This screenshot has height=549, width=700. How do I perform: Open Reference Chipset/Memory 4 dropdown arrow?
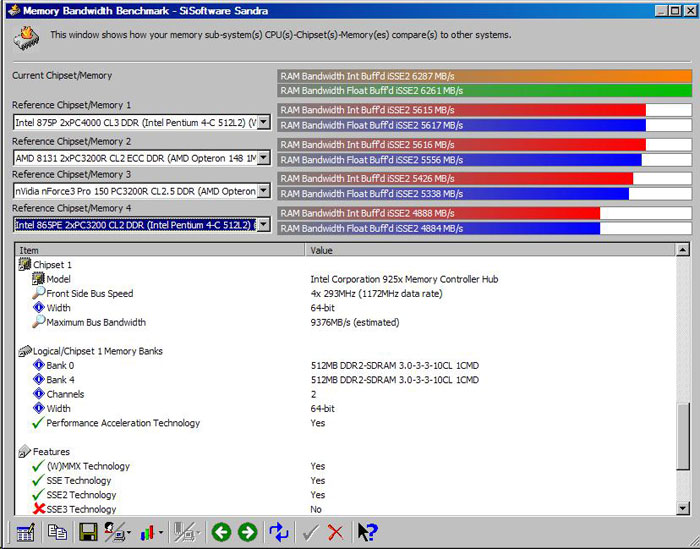[x=264, y=225]
